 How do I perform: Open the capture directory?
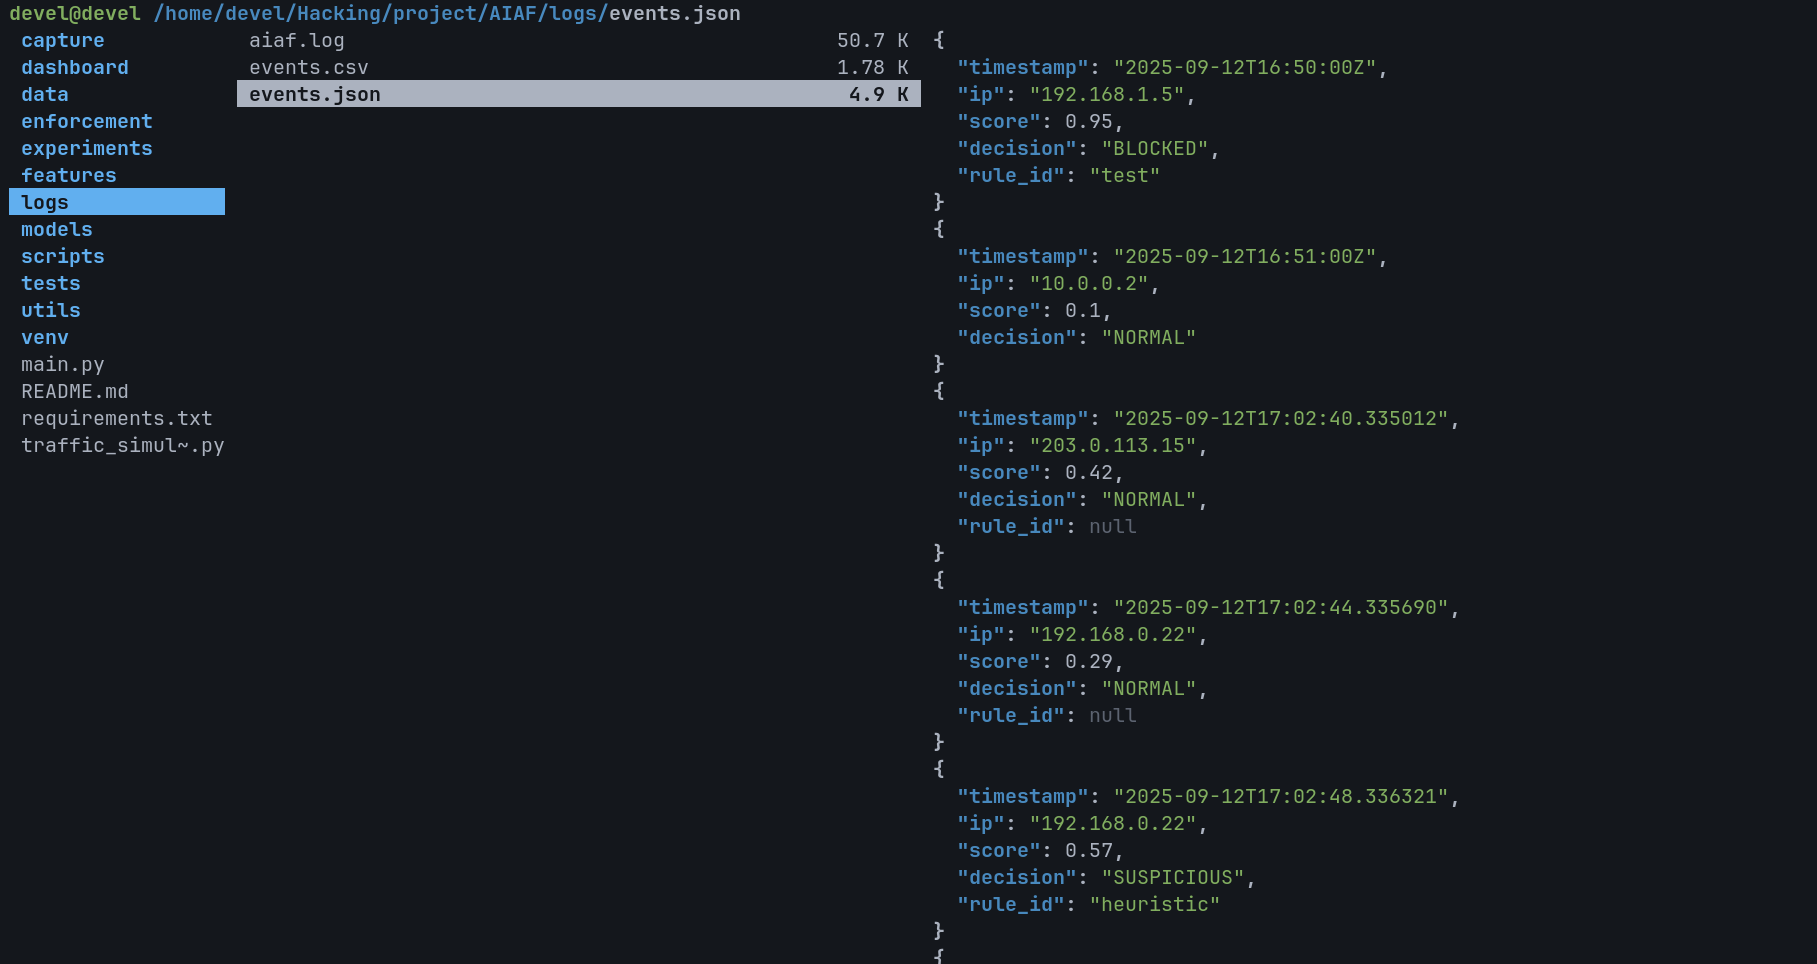(x=63, y=41)
